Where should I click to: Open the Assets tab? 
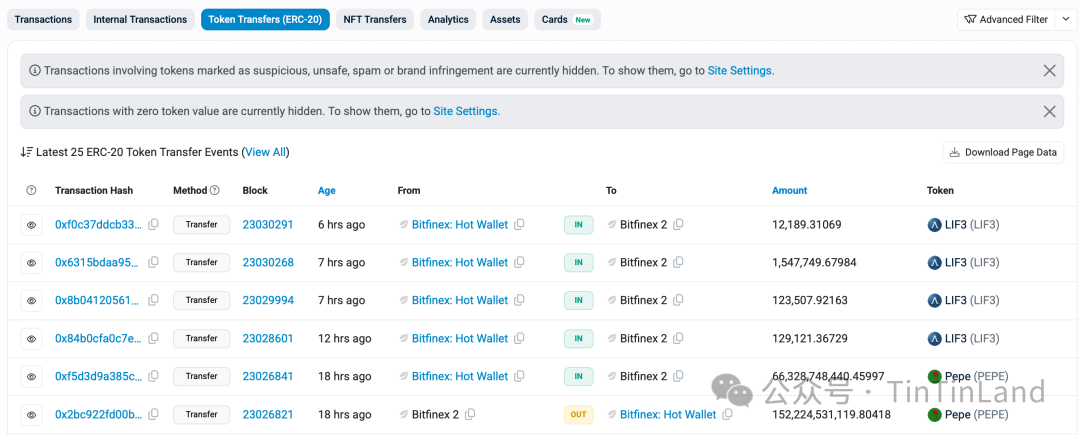506,19
